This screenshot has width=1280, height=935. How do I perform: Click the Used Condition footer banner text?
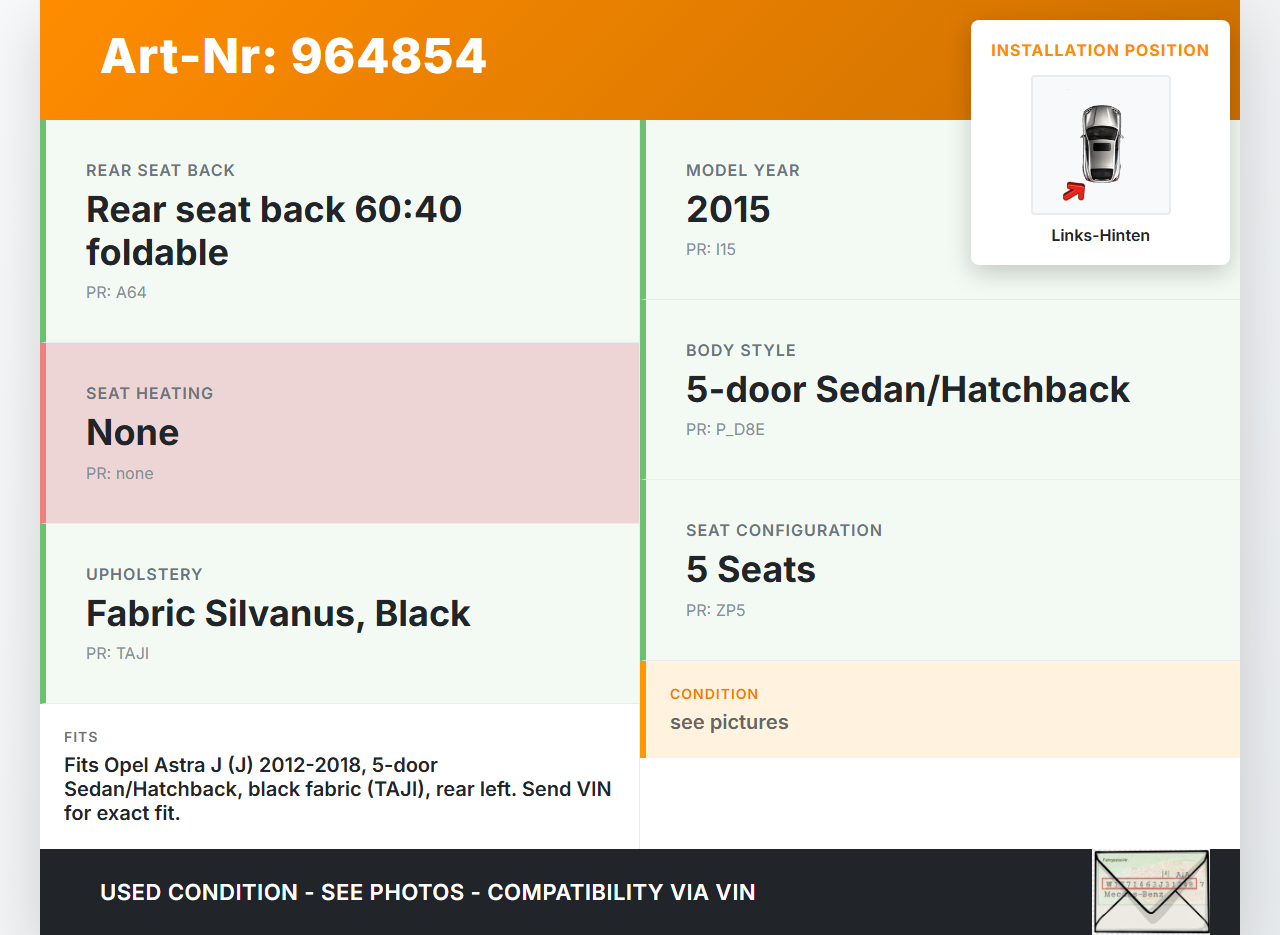[428, 892]
